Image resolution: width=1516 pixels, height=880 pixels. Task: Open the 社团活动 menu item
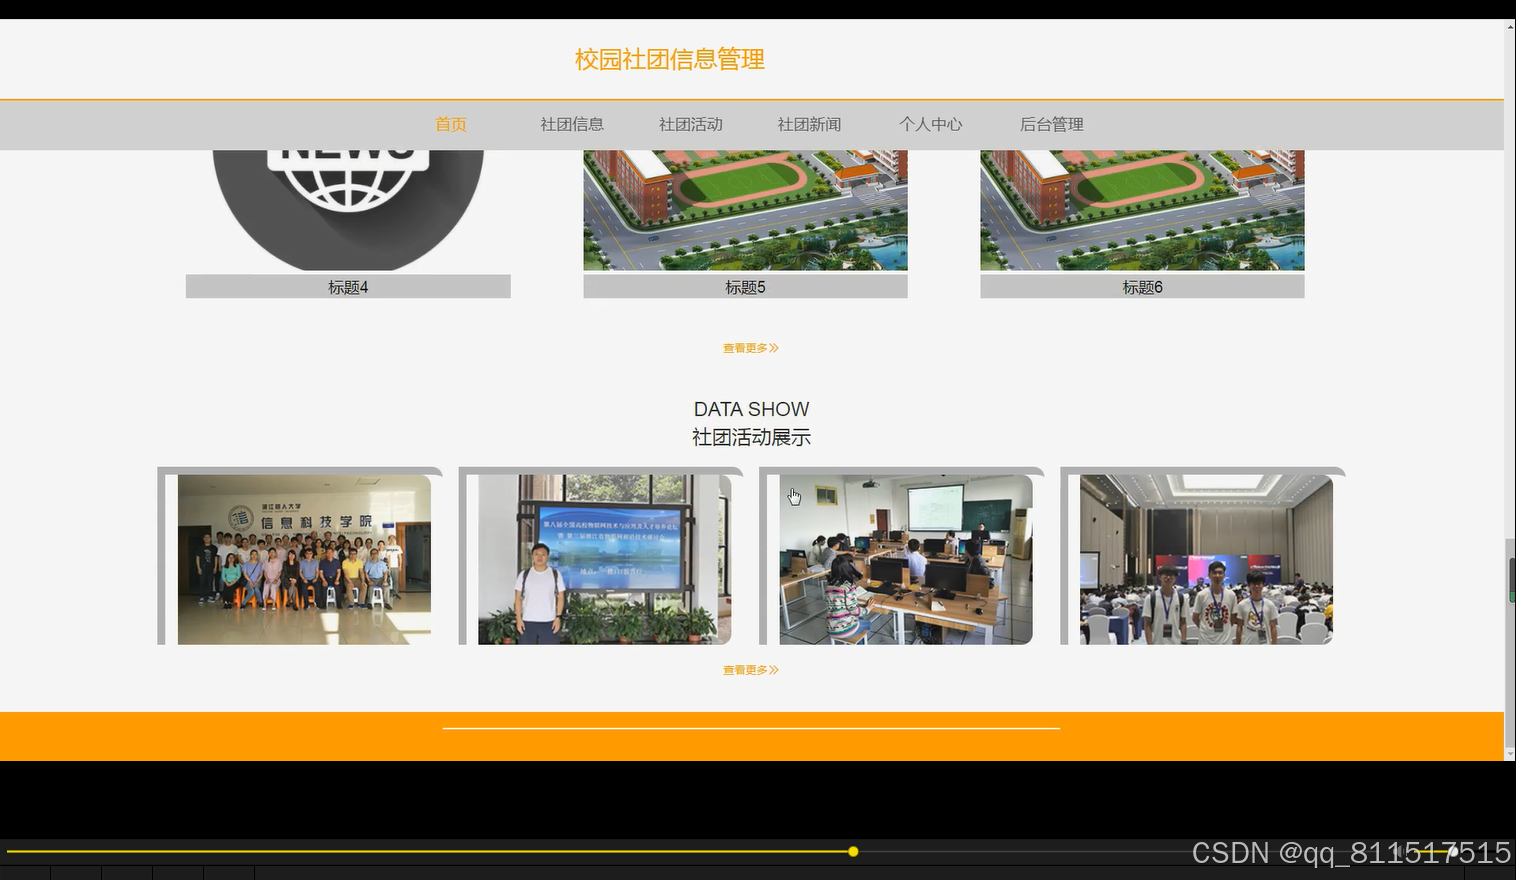691,124
